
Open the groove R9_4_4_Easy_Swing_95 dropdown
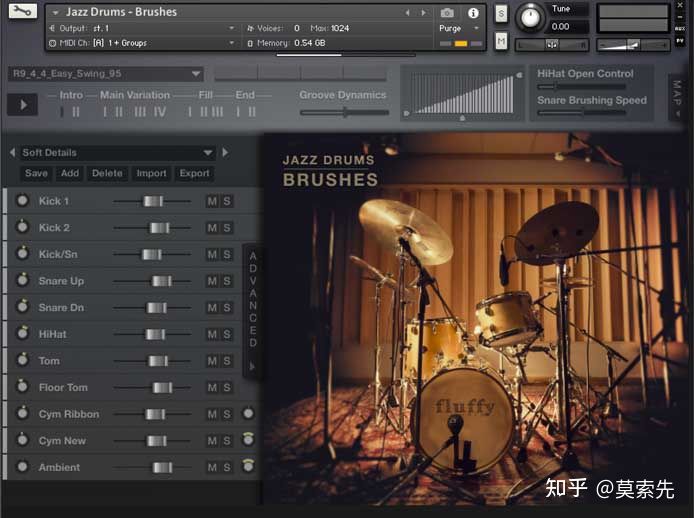[x=105, y=74]
